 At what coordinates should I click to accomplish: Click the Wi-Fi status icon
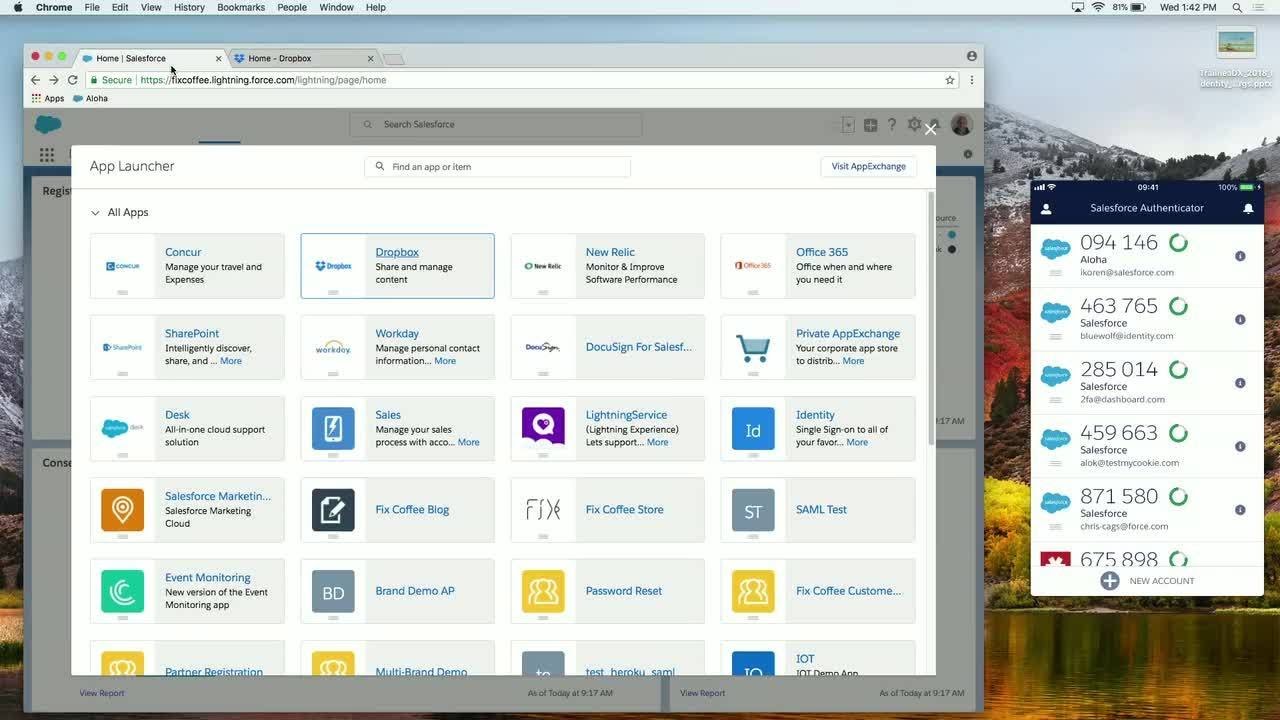click(x=1098, y=7)
